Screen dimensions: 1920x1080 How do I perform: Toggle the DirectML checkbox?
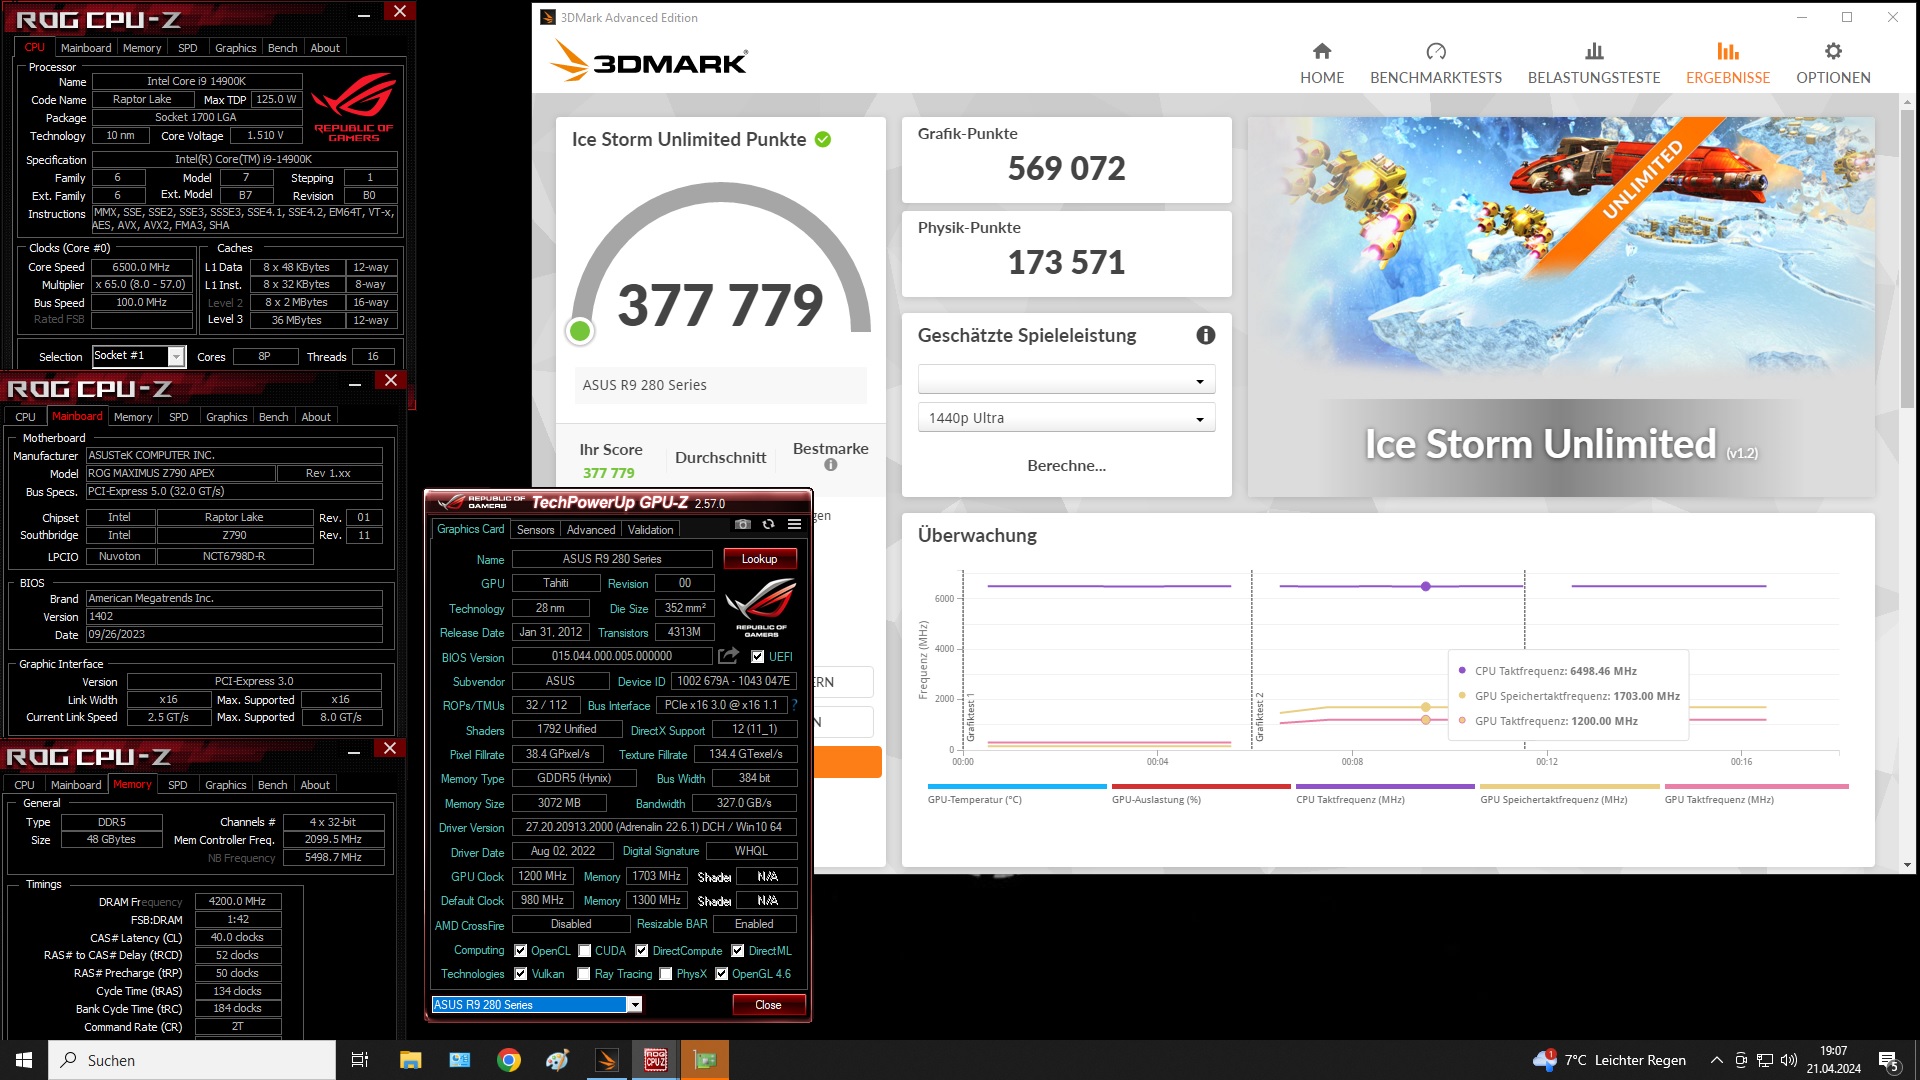click(x=737, y=951)
